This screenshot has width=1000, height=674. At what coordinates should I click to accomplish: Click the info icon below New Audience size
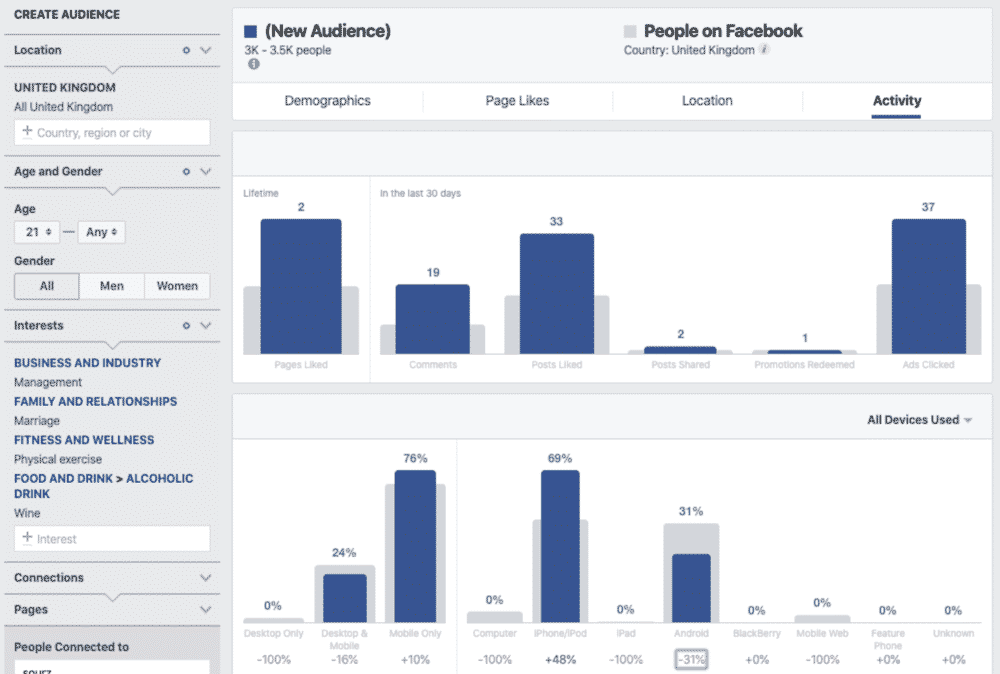[x=254, y=64]
